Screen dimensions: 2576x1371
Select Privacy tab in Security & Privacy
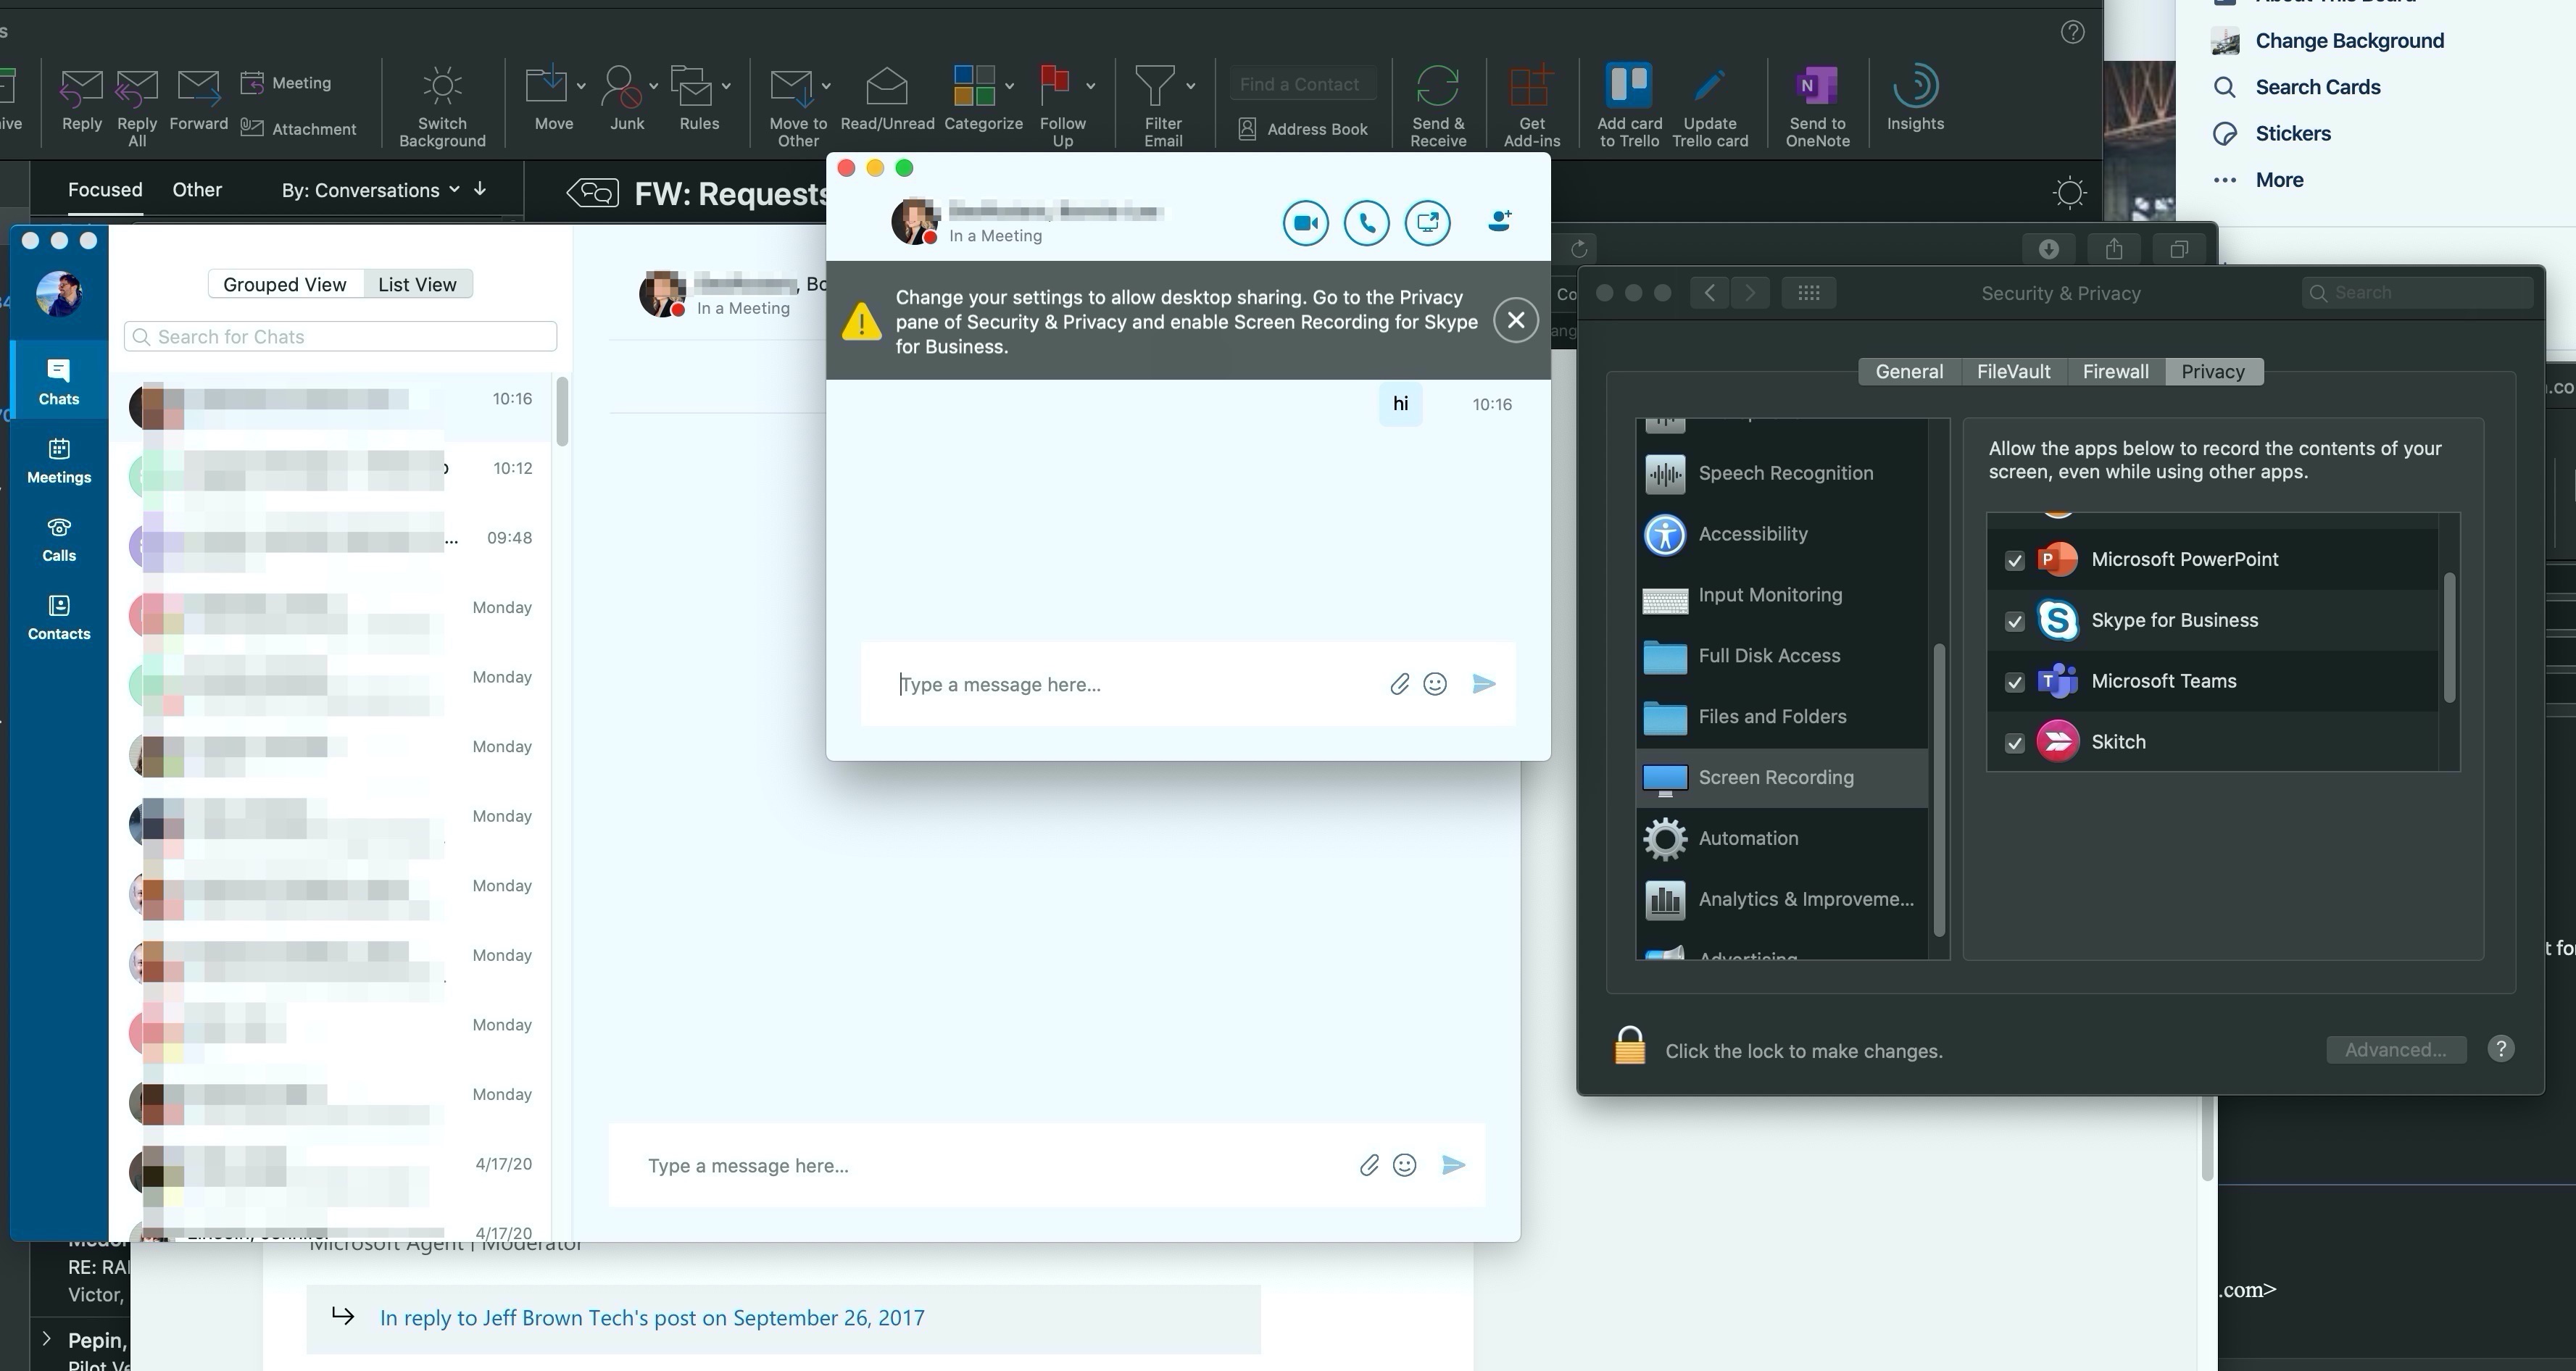pos(2213,371)
